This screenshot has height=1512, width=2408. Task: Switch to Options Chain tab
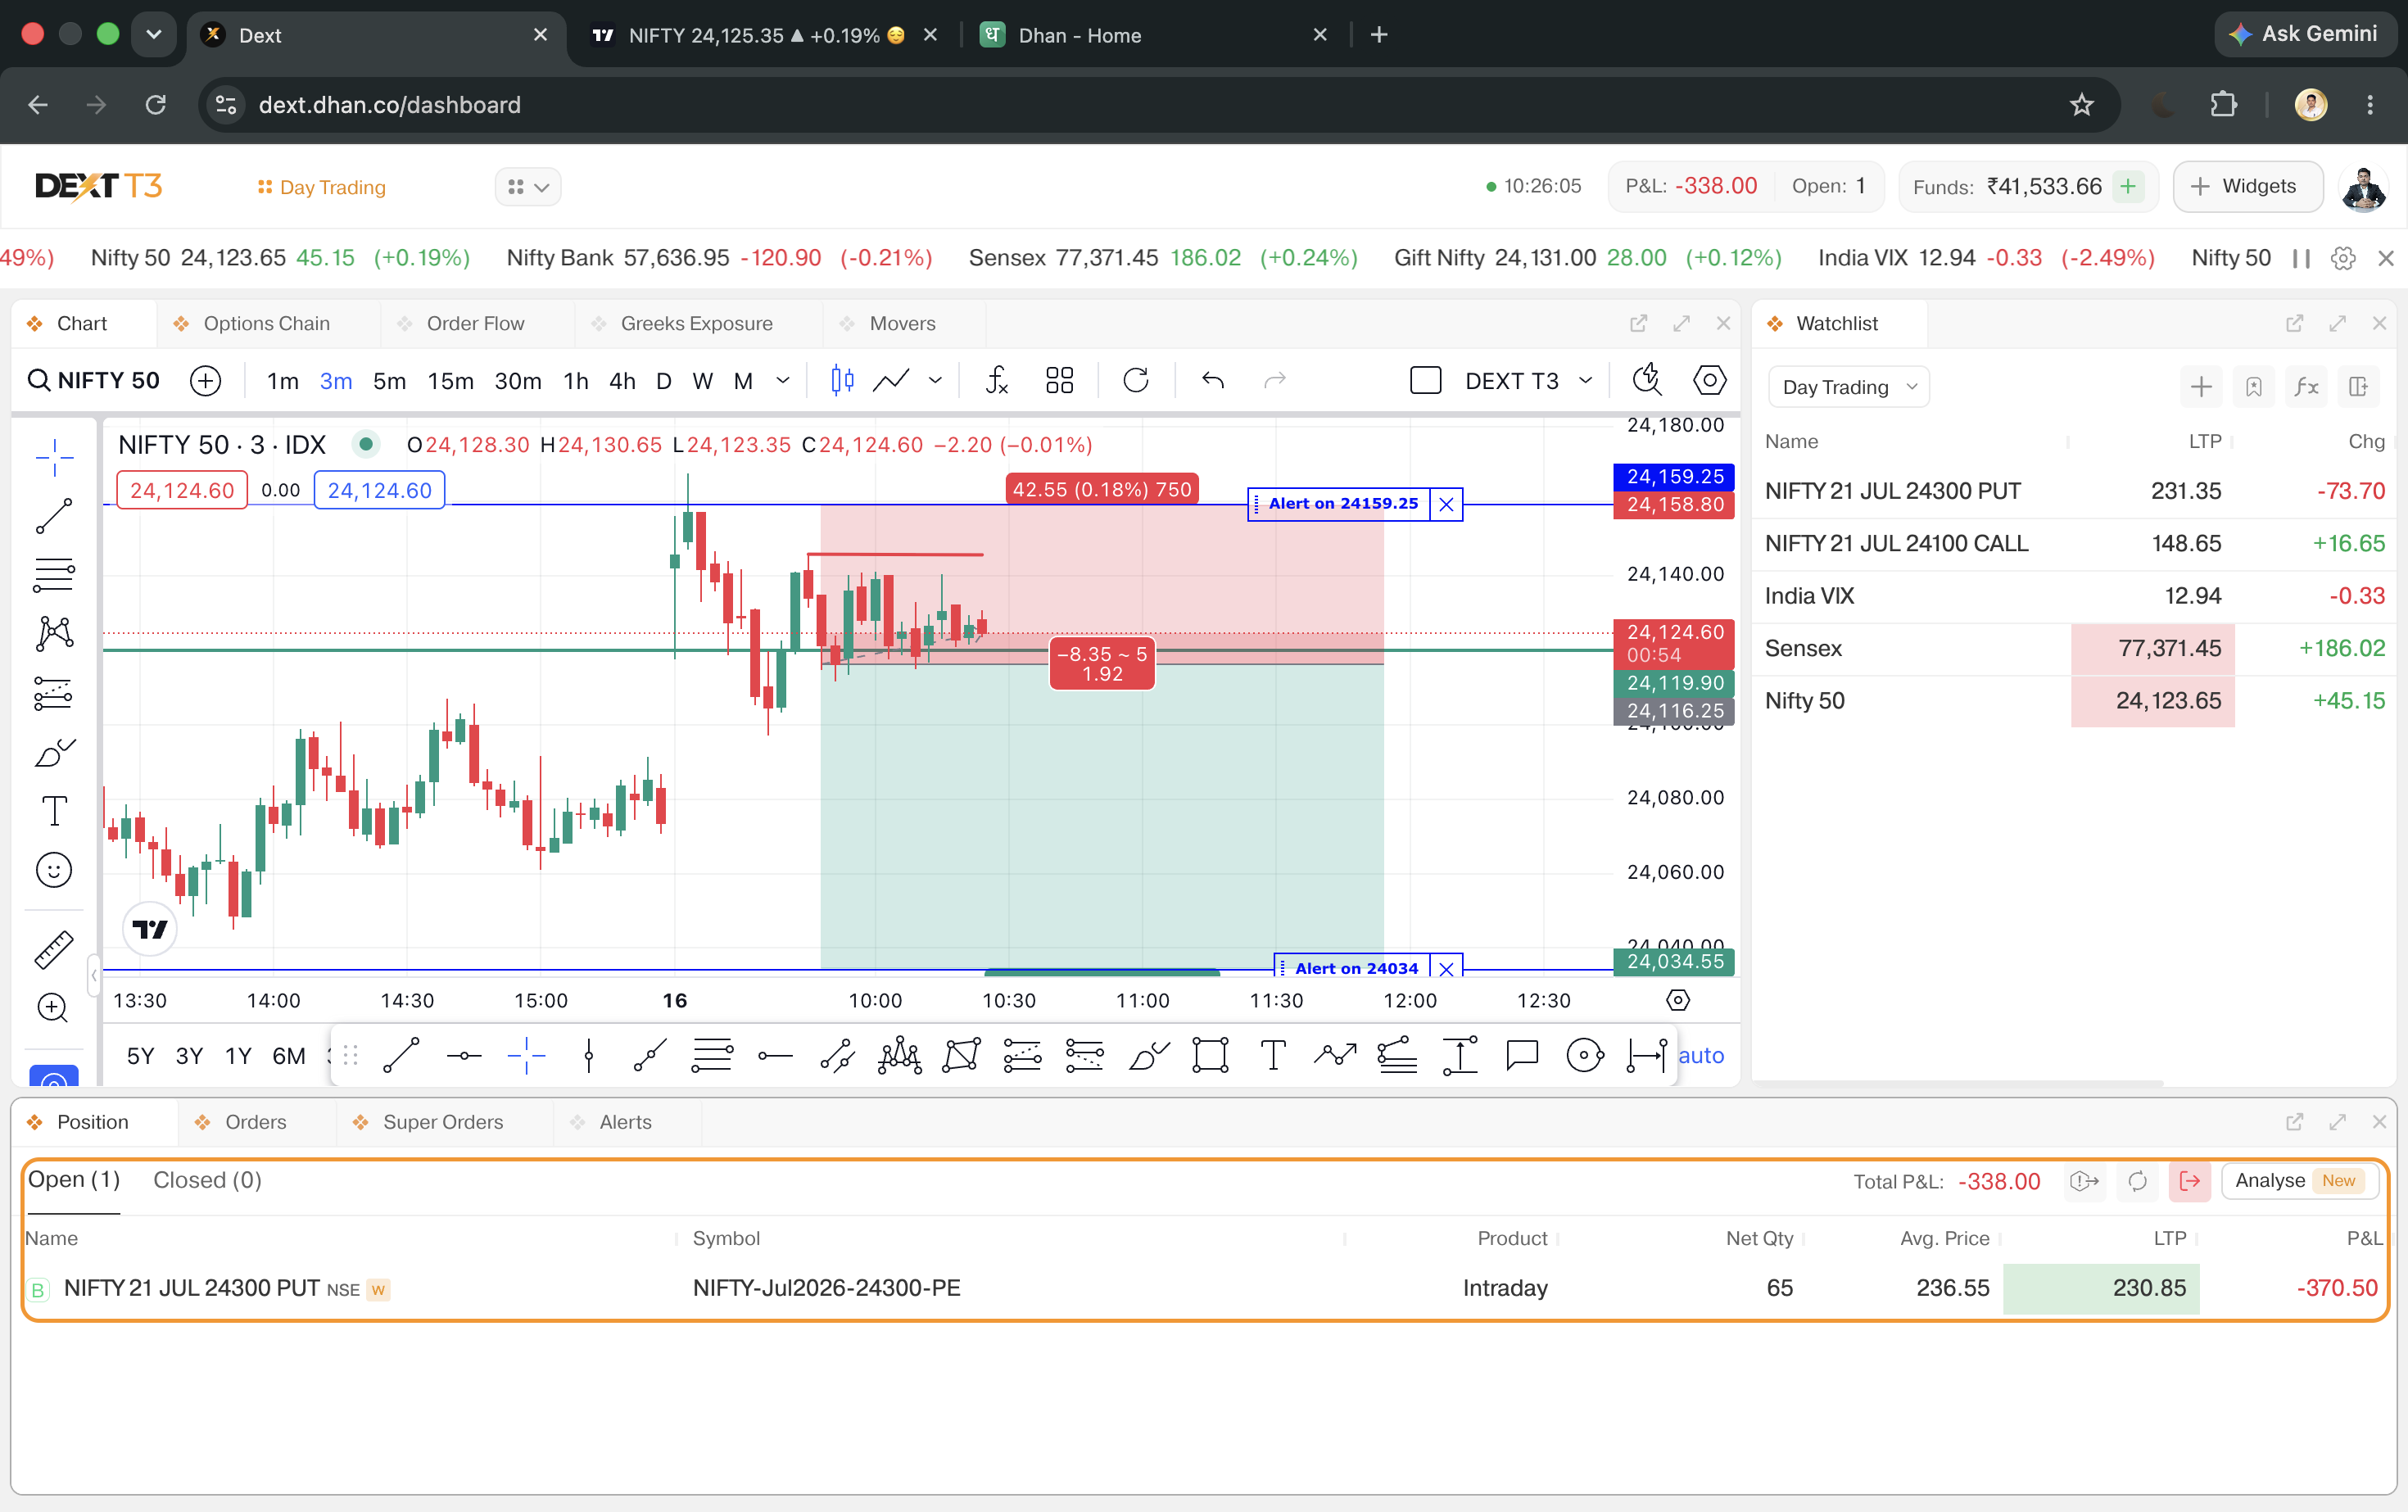pos(266,323)
